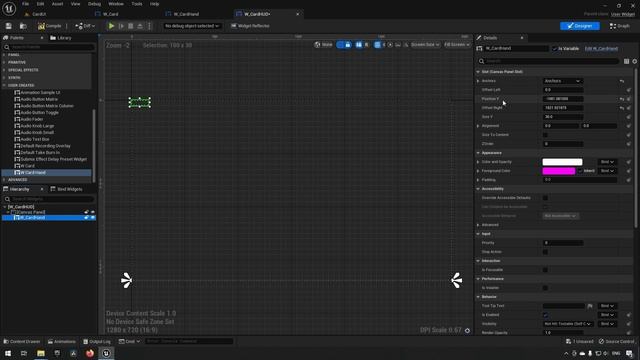The image size is (640, 360).
Task: Open the Debug menu
Action: point(94,4)
